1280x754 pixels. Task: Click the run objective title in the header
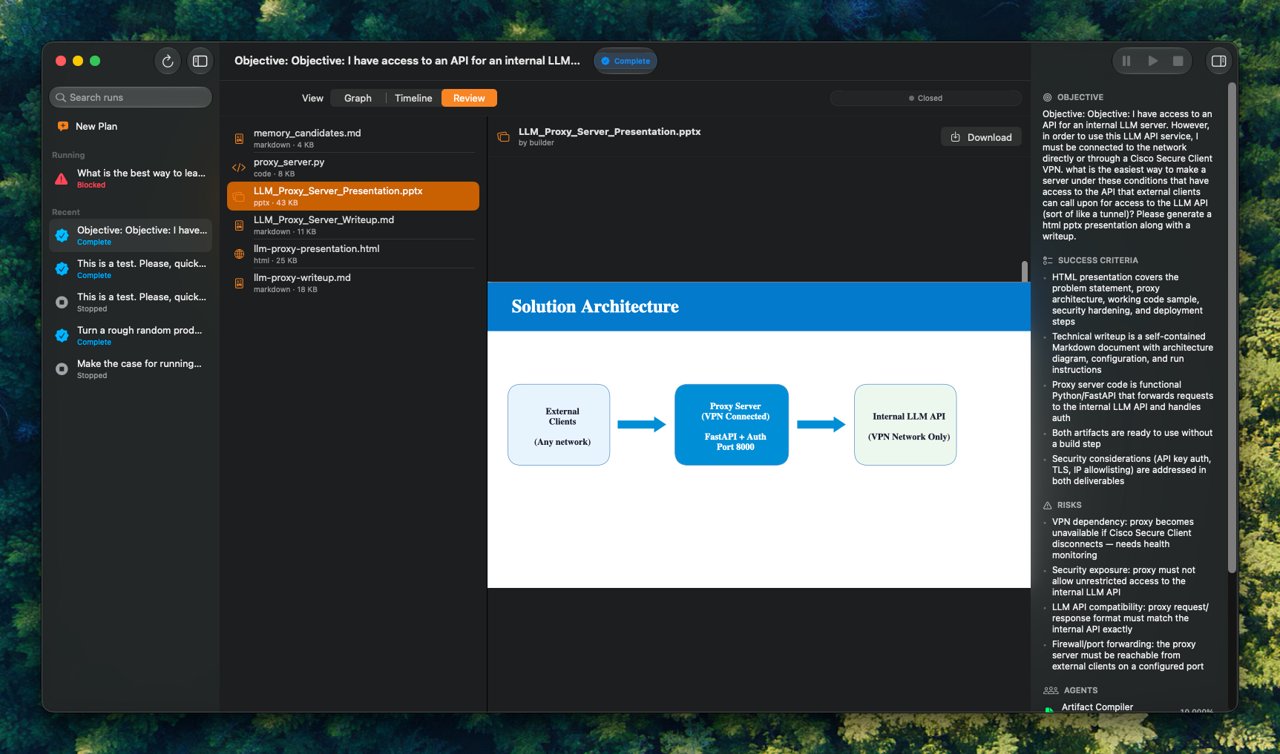coord(407,61)
